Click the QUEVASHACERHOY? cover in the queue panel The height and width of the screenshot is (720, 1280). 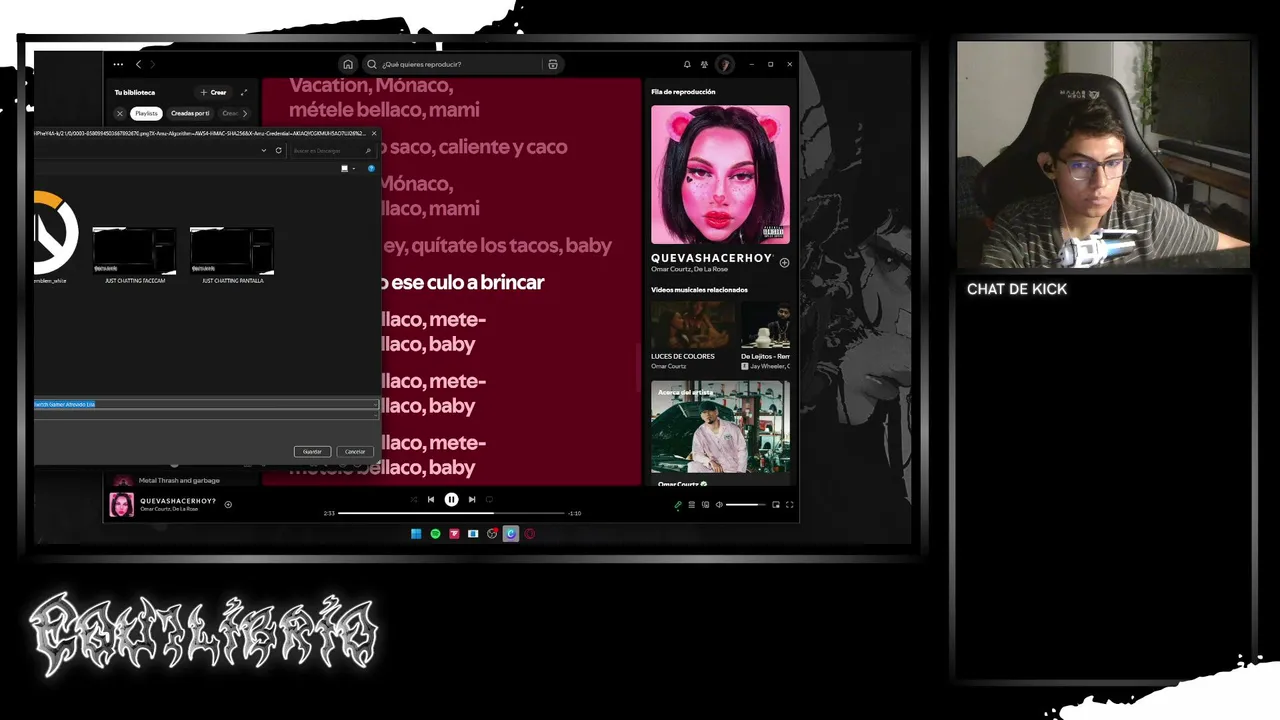point(720,175)
